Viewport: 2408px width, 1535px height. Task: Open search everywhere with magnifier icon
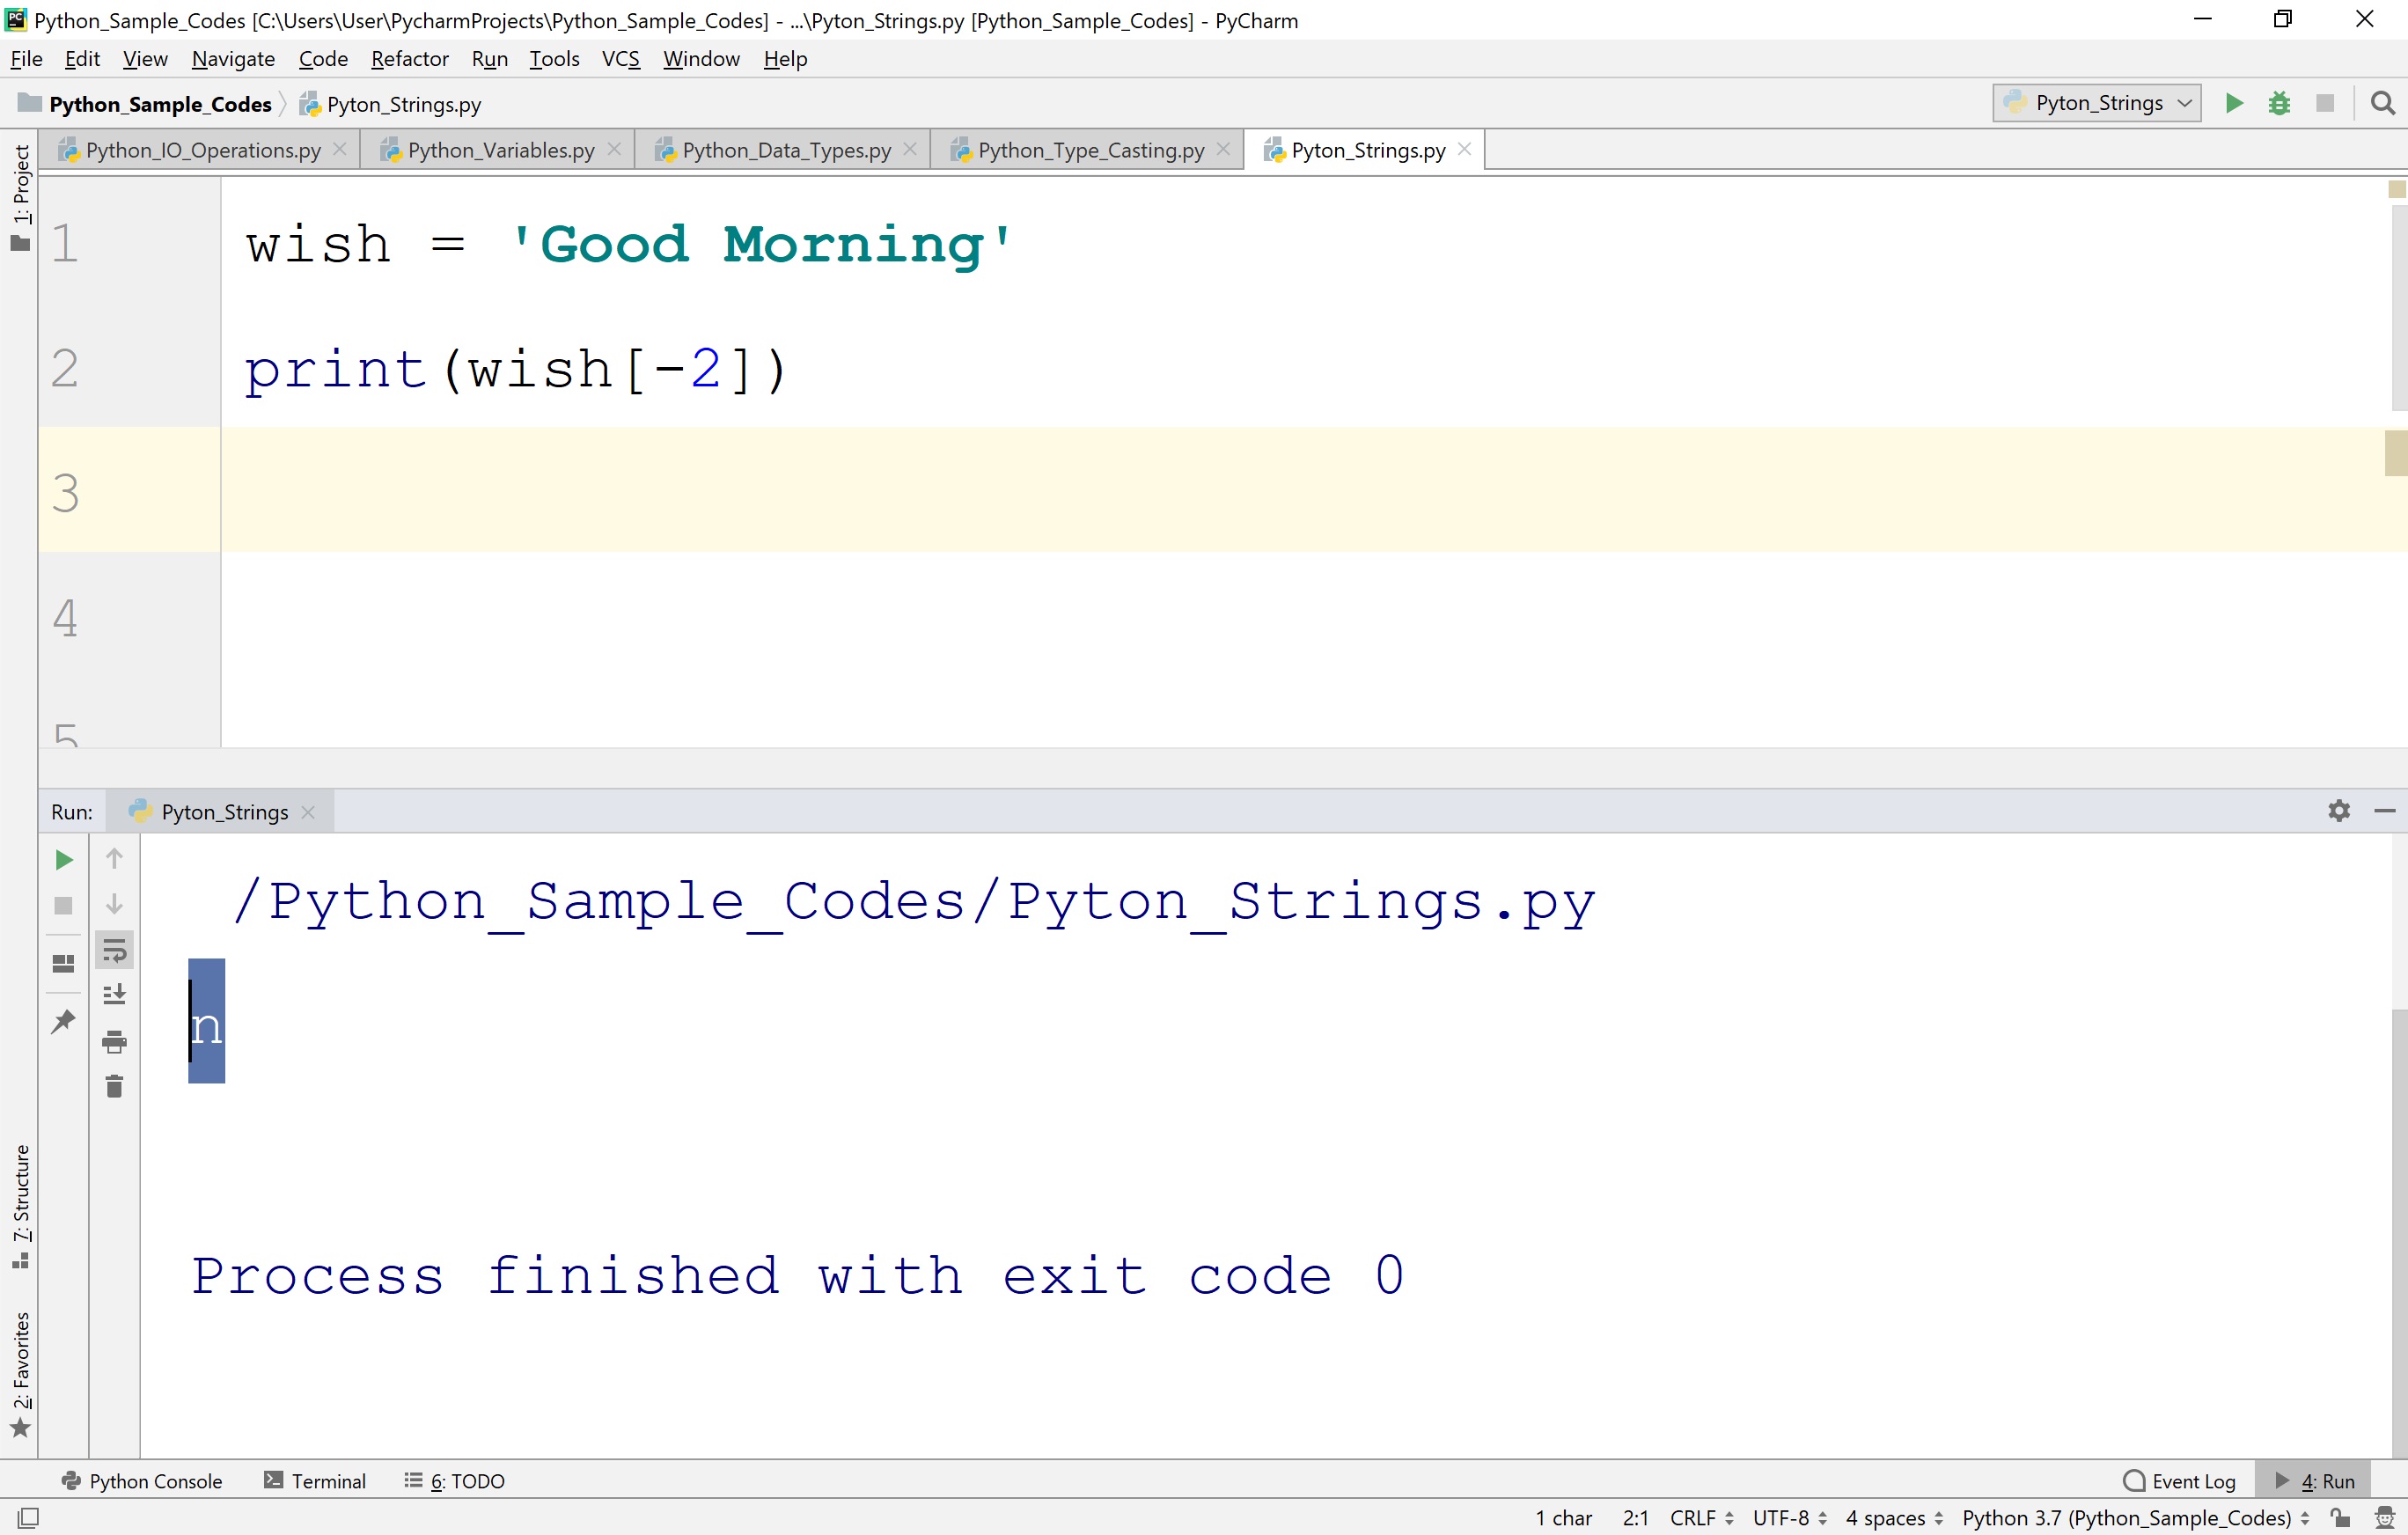2383,103
